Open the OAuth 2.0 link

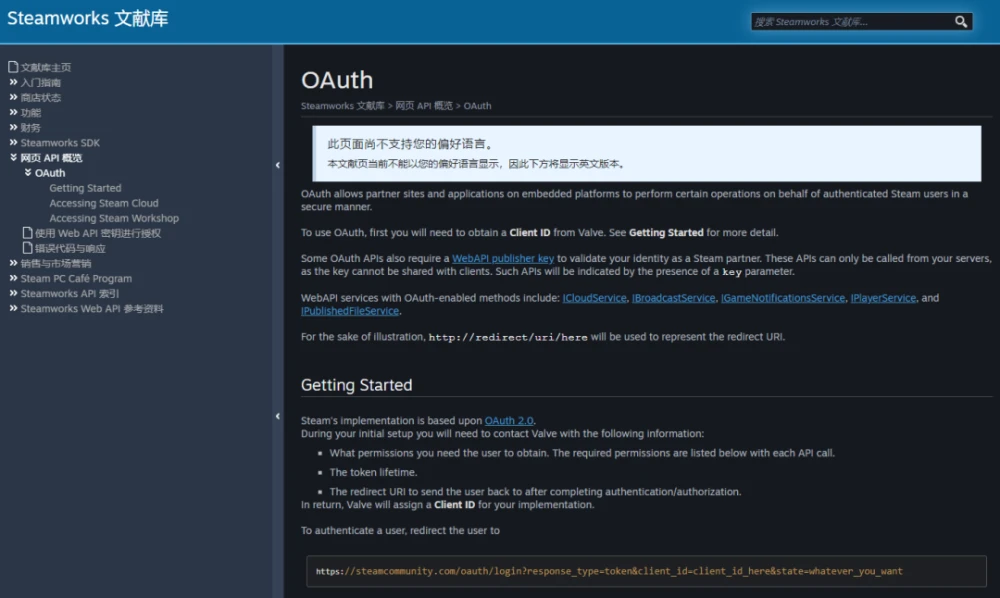pyautogui.click(x=508, y=421)
